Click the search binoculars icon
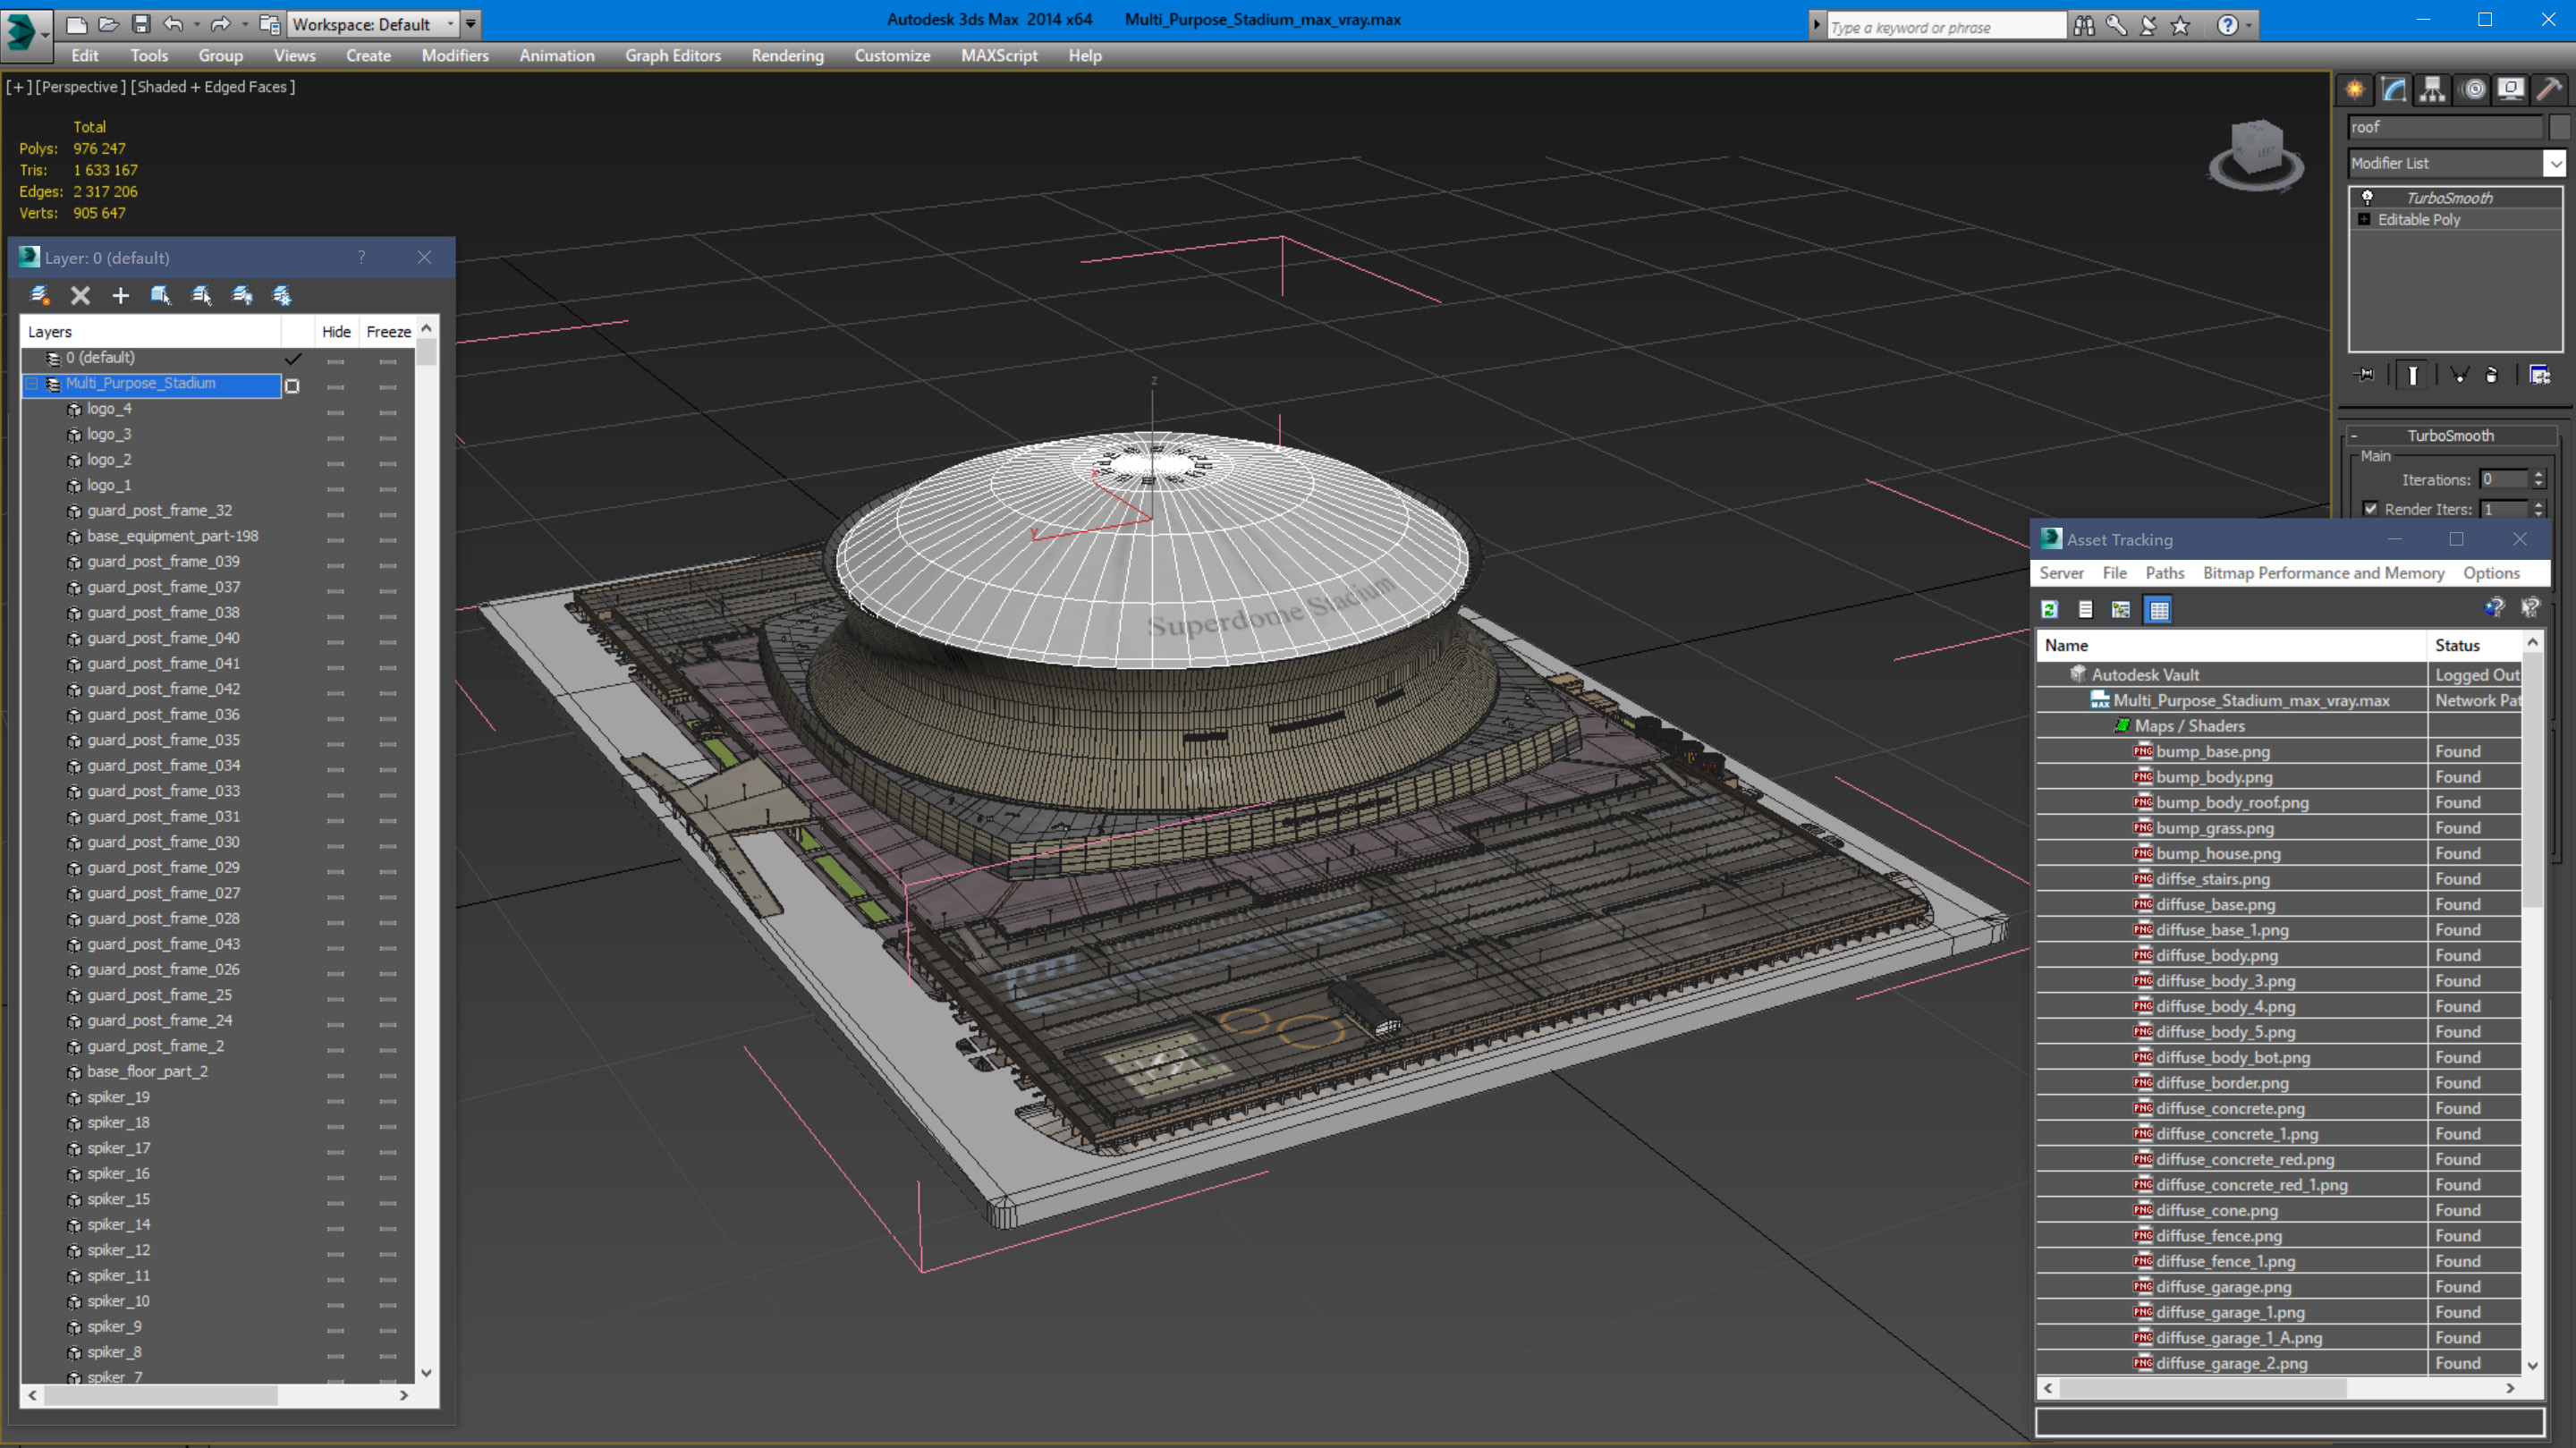 [2084, 26]
